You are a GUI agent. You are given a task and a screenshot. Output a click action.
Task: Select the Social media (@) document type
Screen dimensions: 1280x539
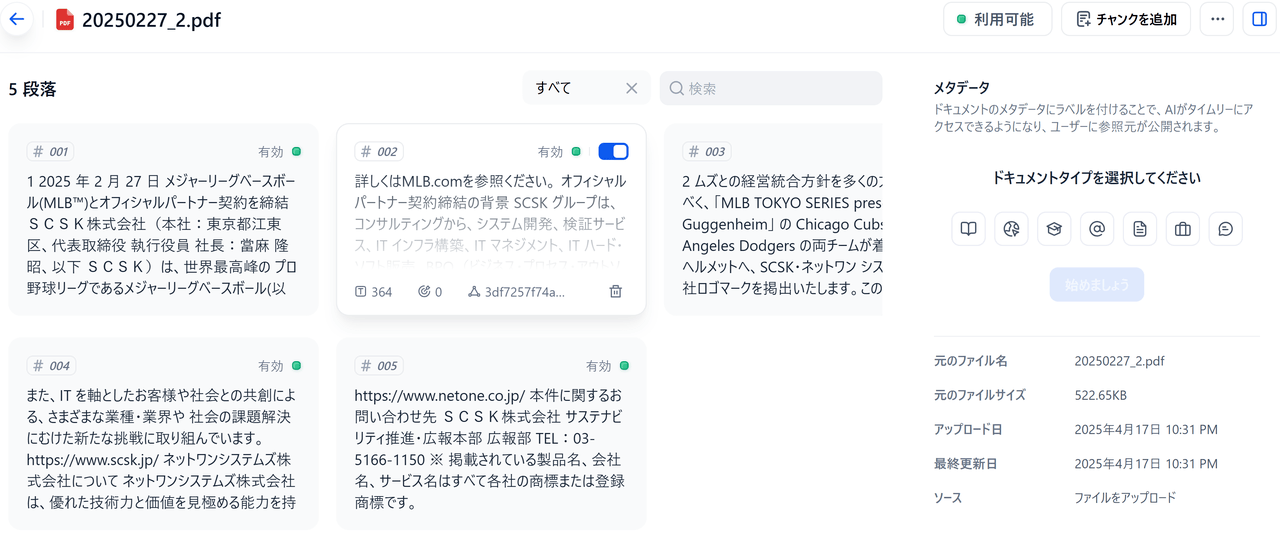1097,229
